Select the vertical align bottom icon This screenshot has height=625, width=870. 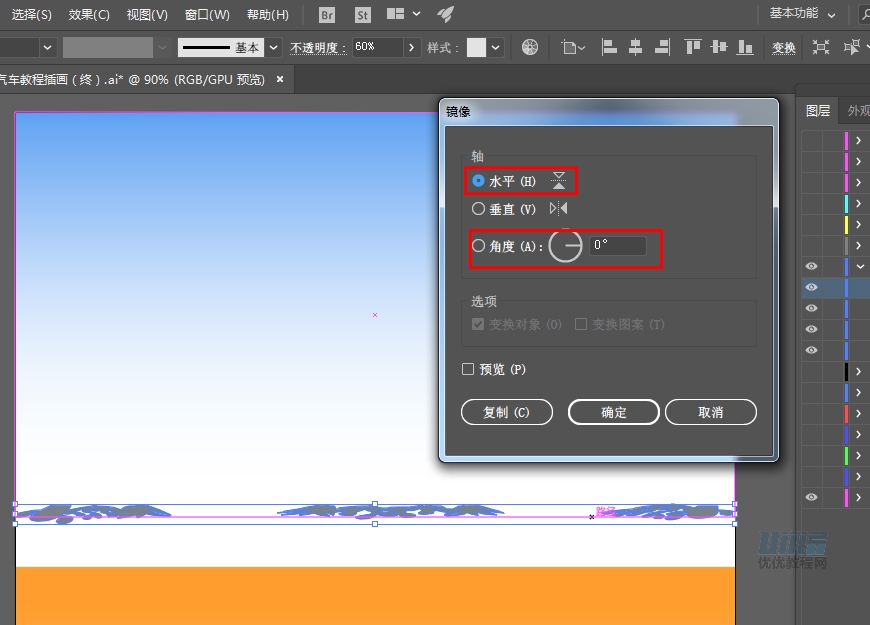[x=744, y=47]
